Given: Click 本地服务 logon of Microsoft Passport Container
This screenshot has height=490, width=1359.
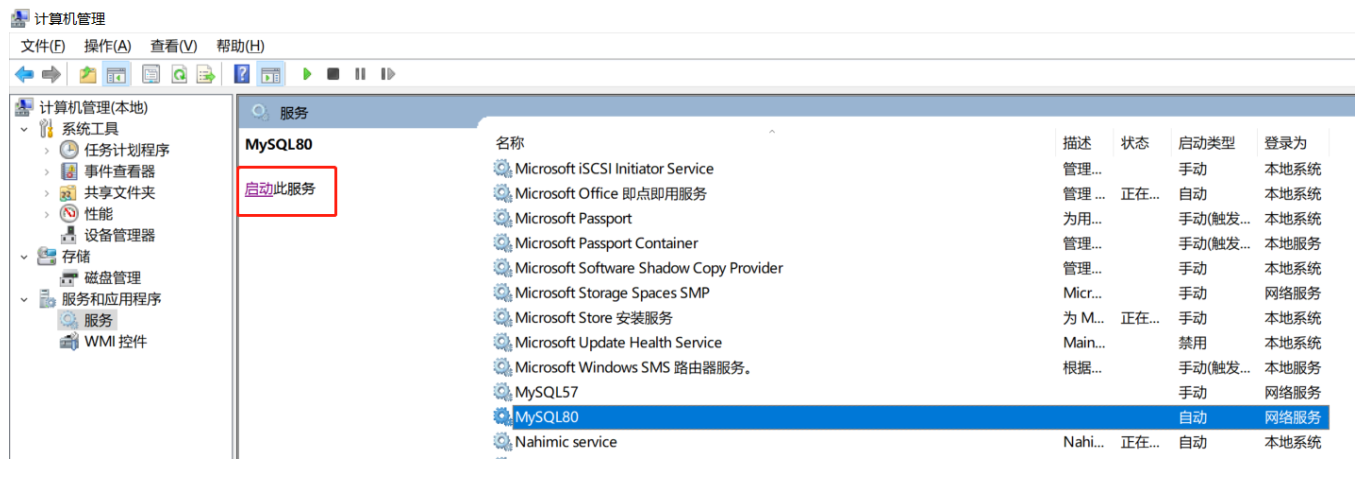Looking at the screenshot, I should coord(1292,243).
